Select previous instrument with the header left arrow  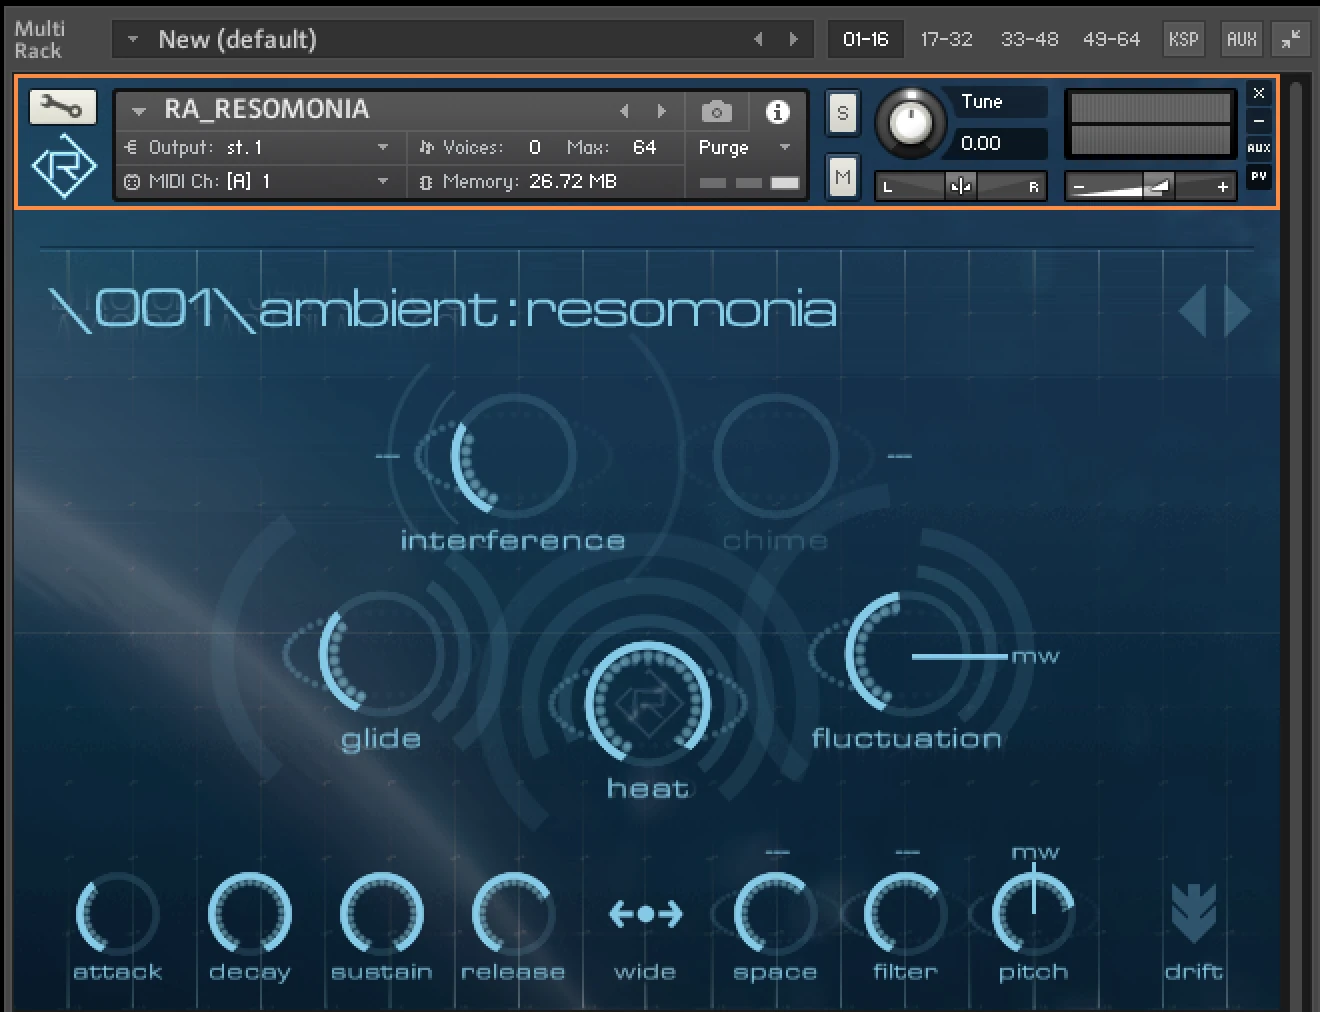[625, 111]
